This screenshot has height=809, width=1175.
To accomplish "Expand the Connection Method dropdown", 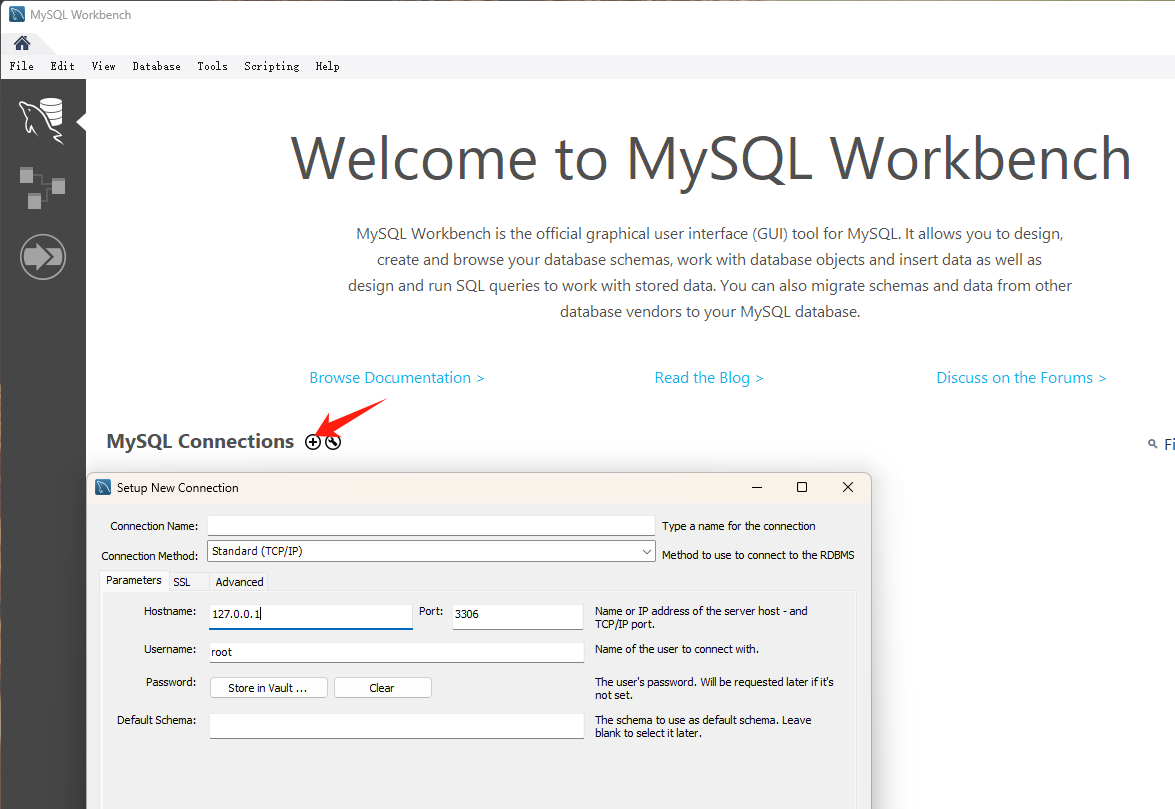I will [646, 551].
